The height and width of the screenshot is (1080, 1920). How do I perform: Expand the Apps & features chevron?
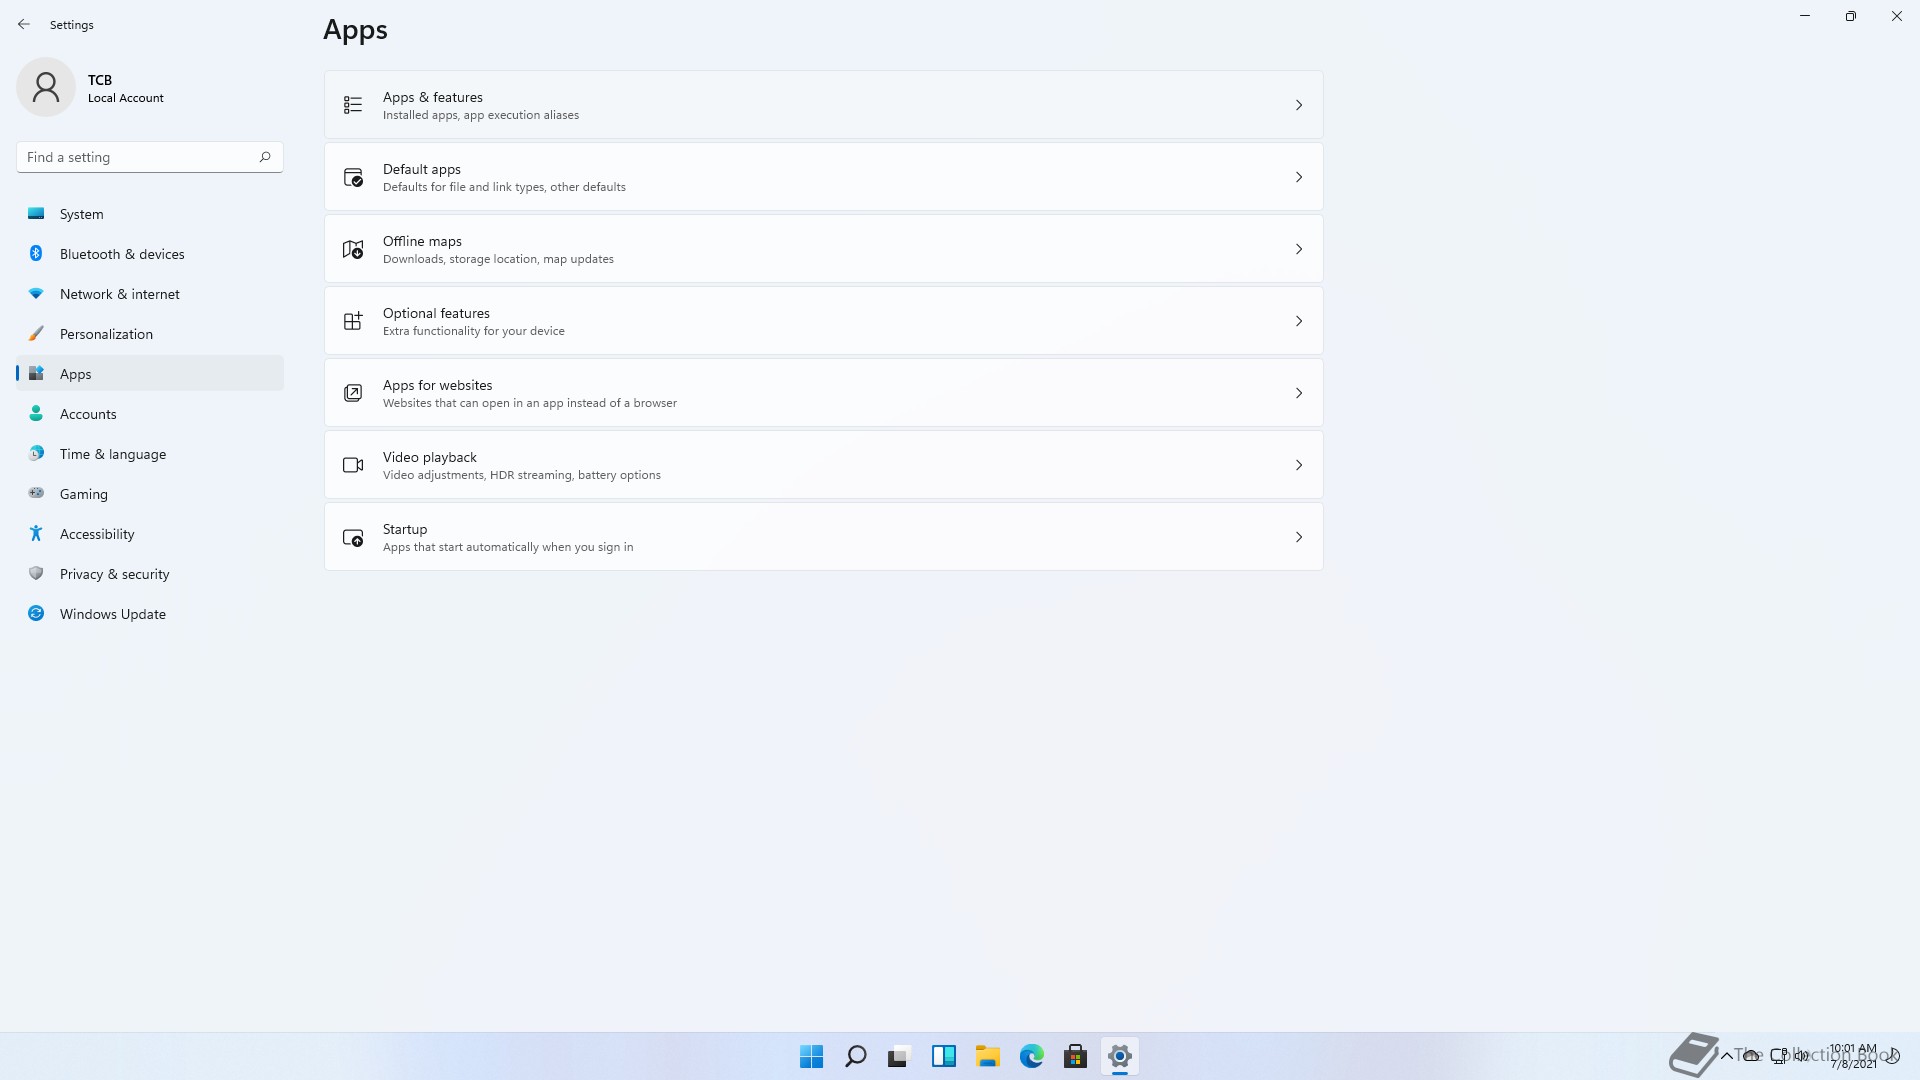pos(1298,105)
